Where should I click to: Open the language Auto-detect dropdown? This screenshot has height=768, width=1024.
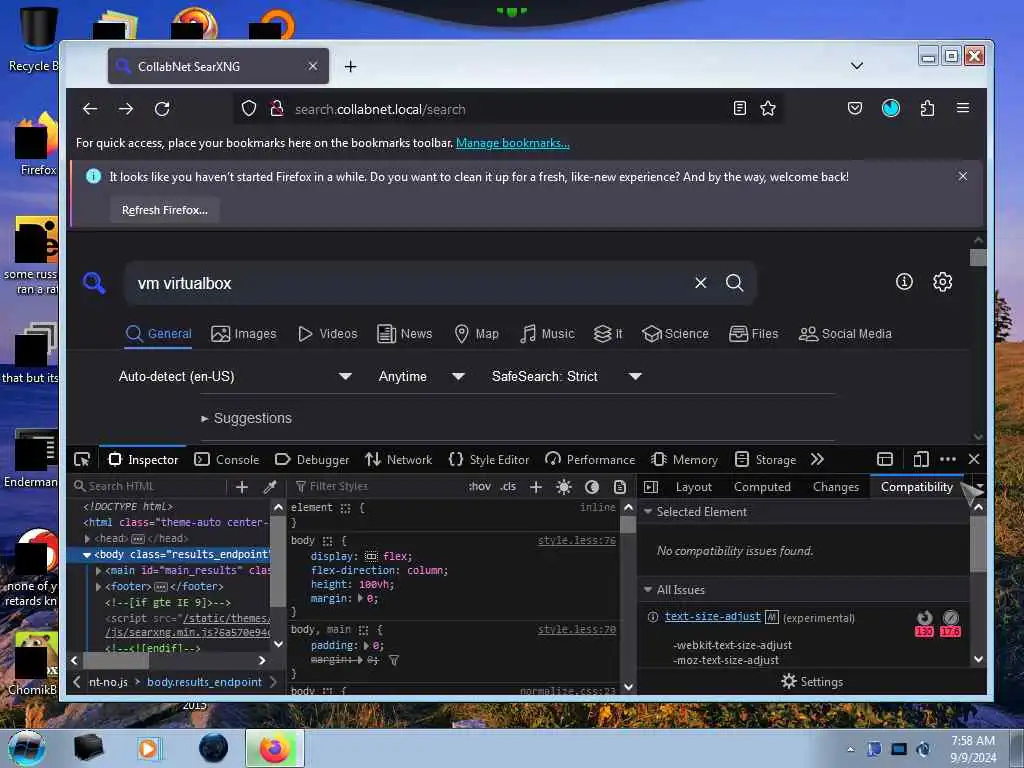[x=235, y=376]
